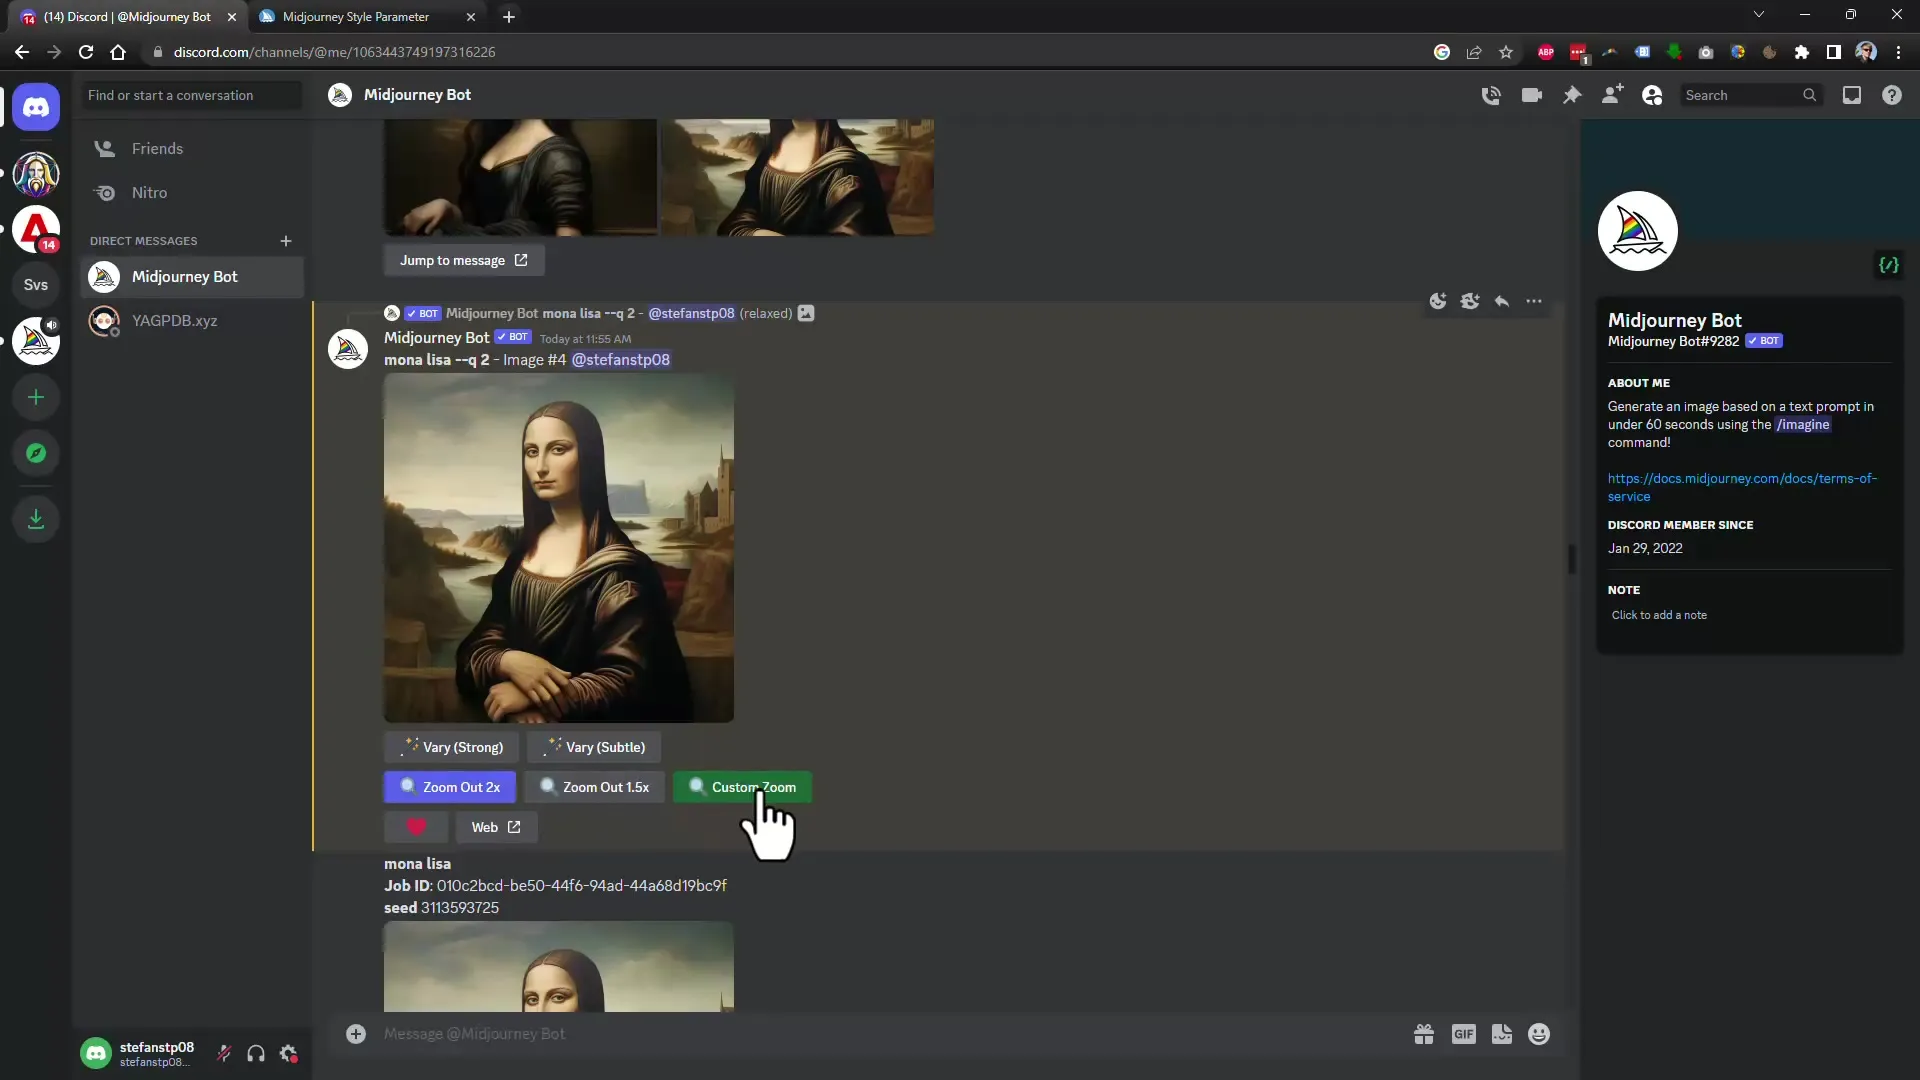1920x1080 pixels.
Task: Toggle microphone mute
Action: (224, 1053)
